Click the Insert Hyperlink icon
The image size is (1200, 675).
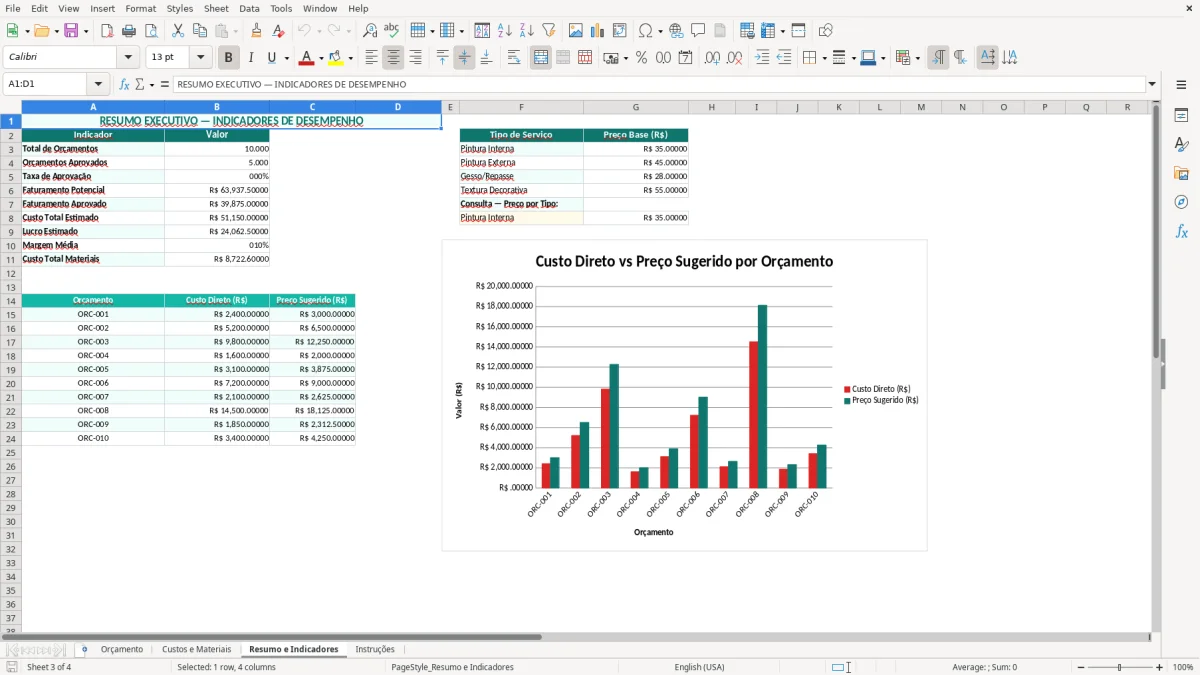(x=676, y=31)
